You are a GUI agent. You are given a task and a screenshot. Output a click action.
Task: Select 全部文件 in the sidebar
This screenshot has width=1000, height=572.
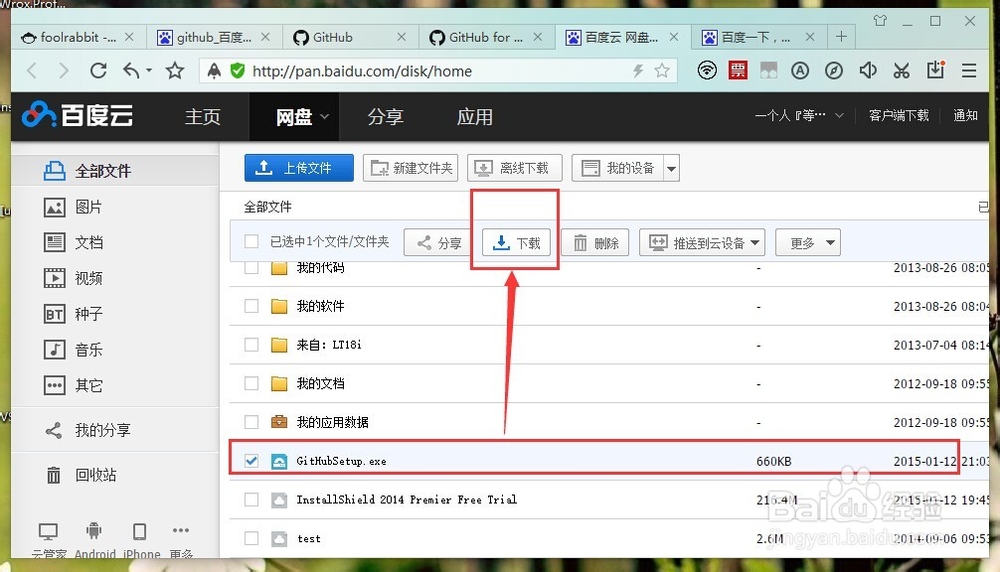pyautogui.click(x=115, y=171)
